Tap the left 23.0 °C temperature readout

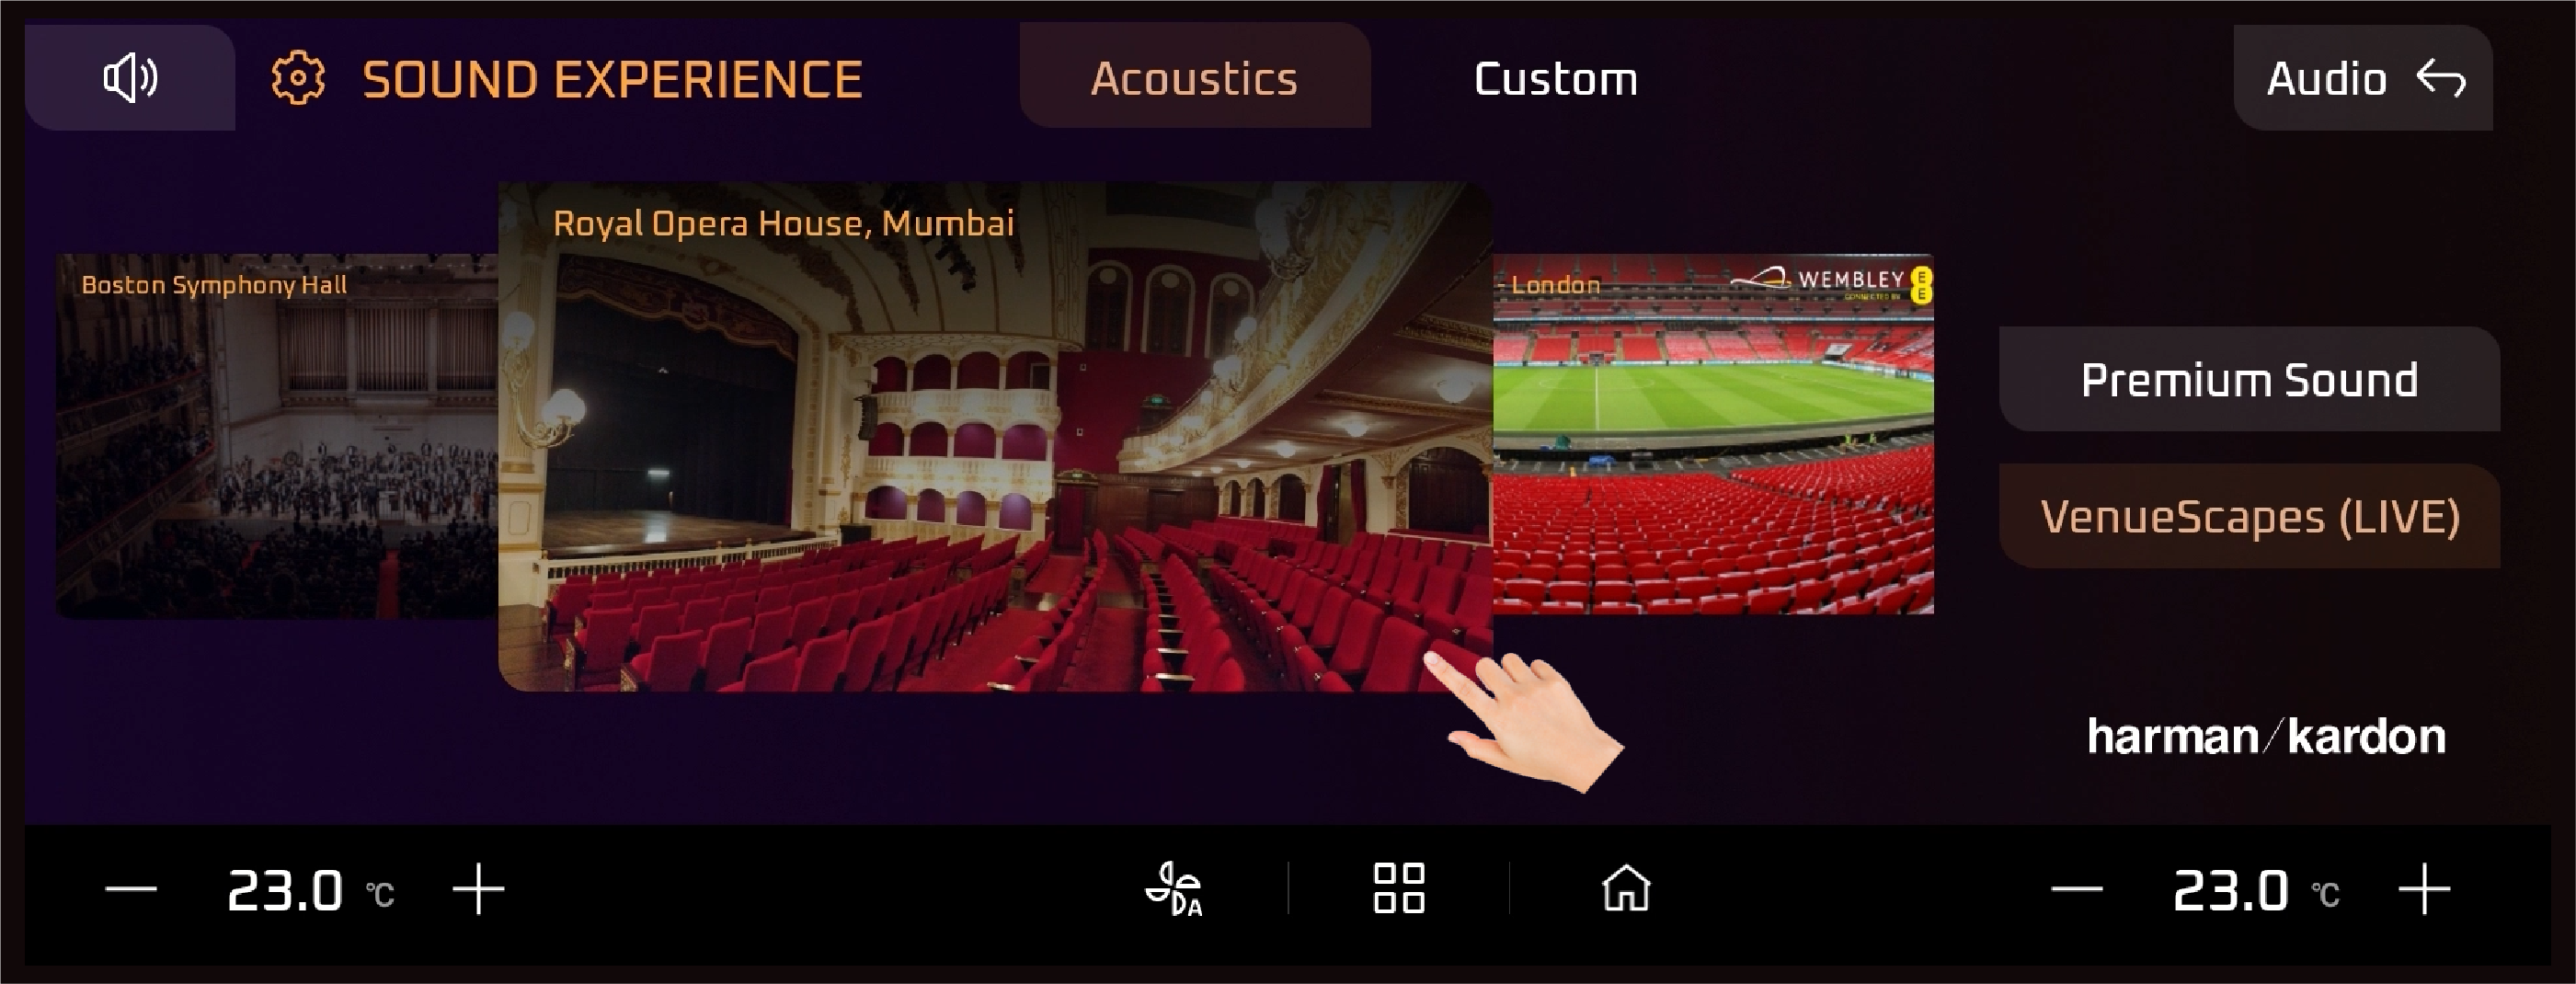[311, 890]
